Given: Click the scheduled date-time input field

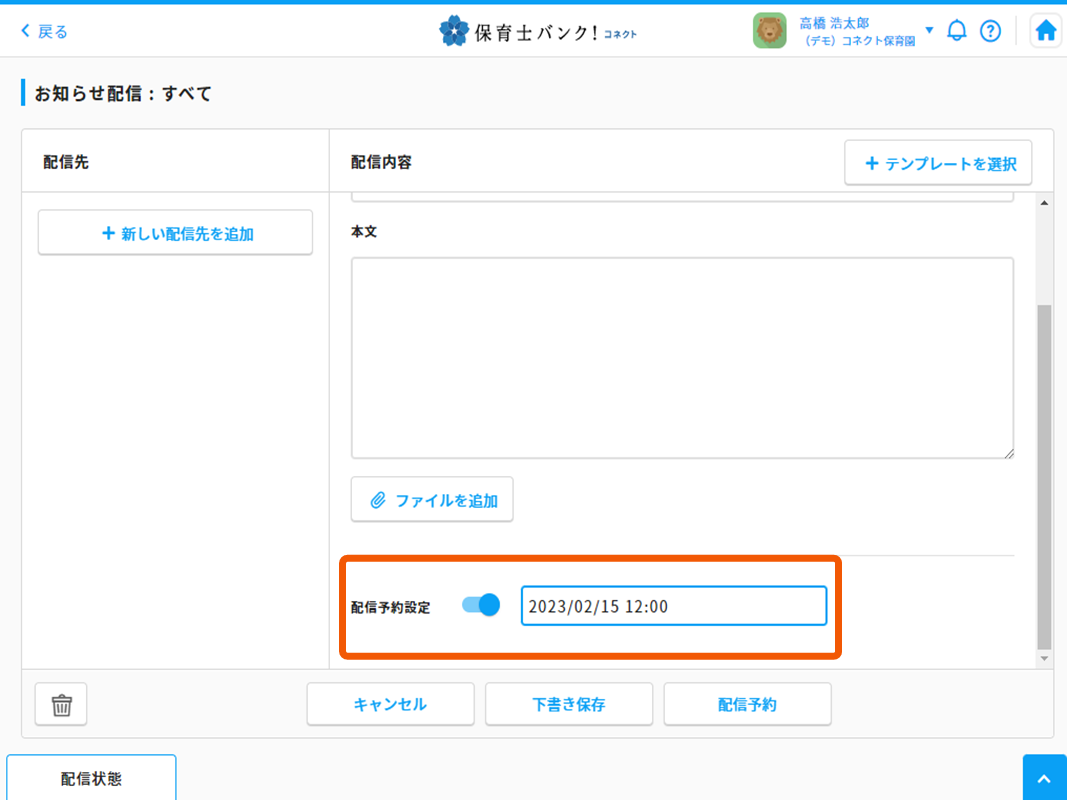Looking at the screenshot, I should (x=673, y=606).
